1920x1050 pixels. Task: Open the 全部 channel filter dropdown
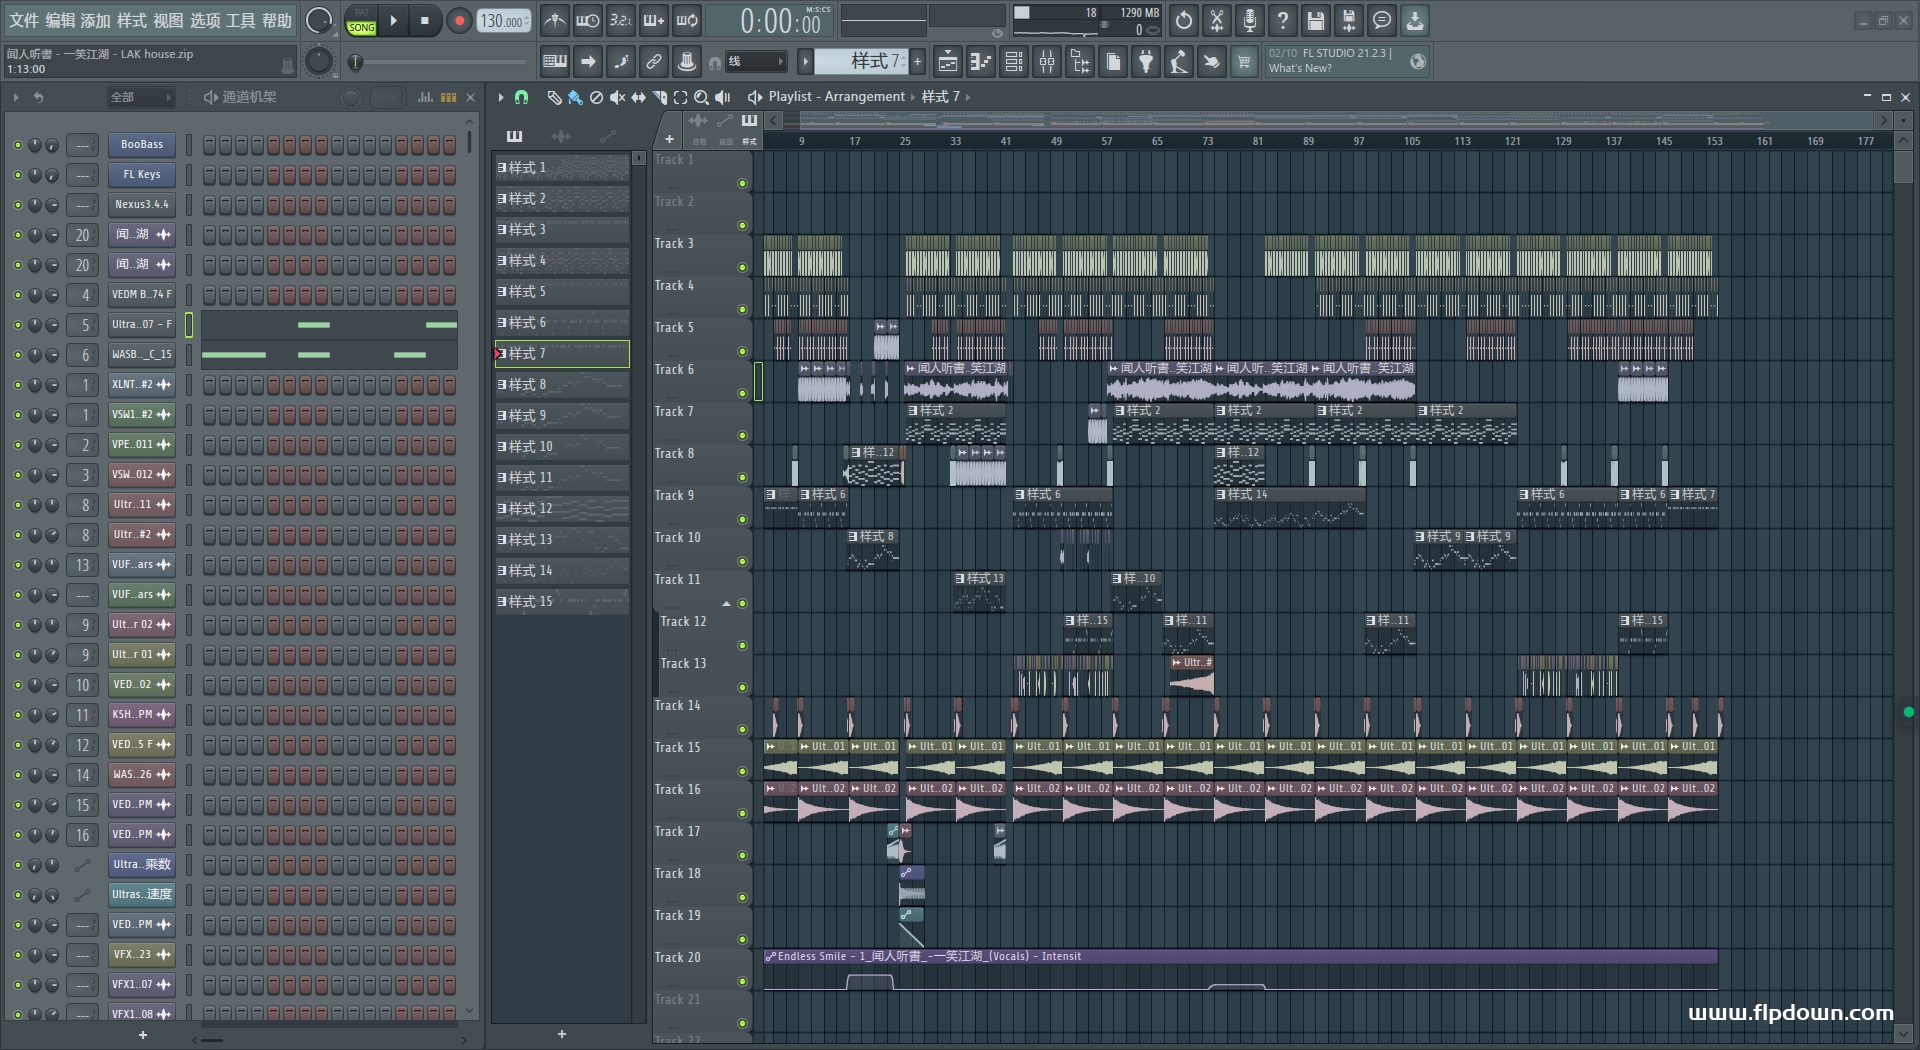click(140, 97)
